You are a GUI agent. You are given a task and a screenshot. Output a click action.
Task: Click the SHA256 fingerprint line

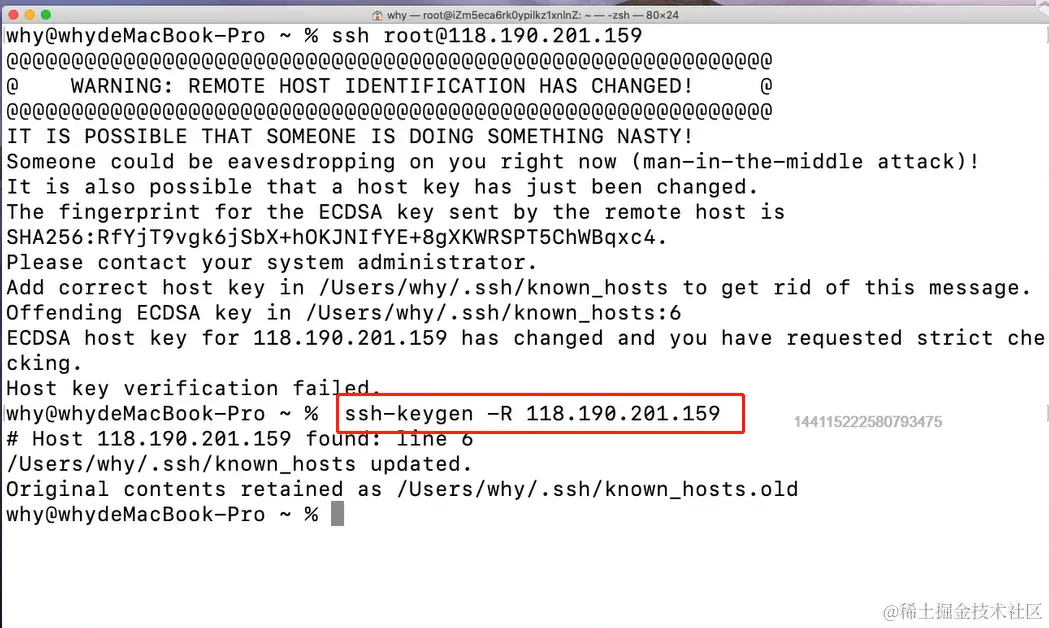coord(337,237)
